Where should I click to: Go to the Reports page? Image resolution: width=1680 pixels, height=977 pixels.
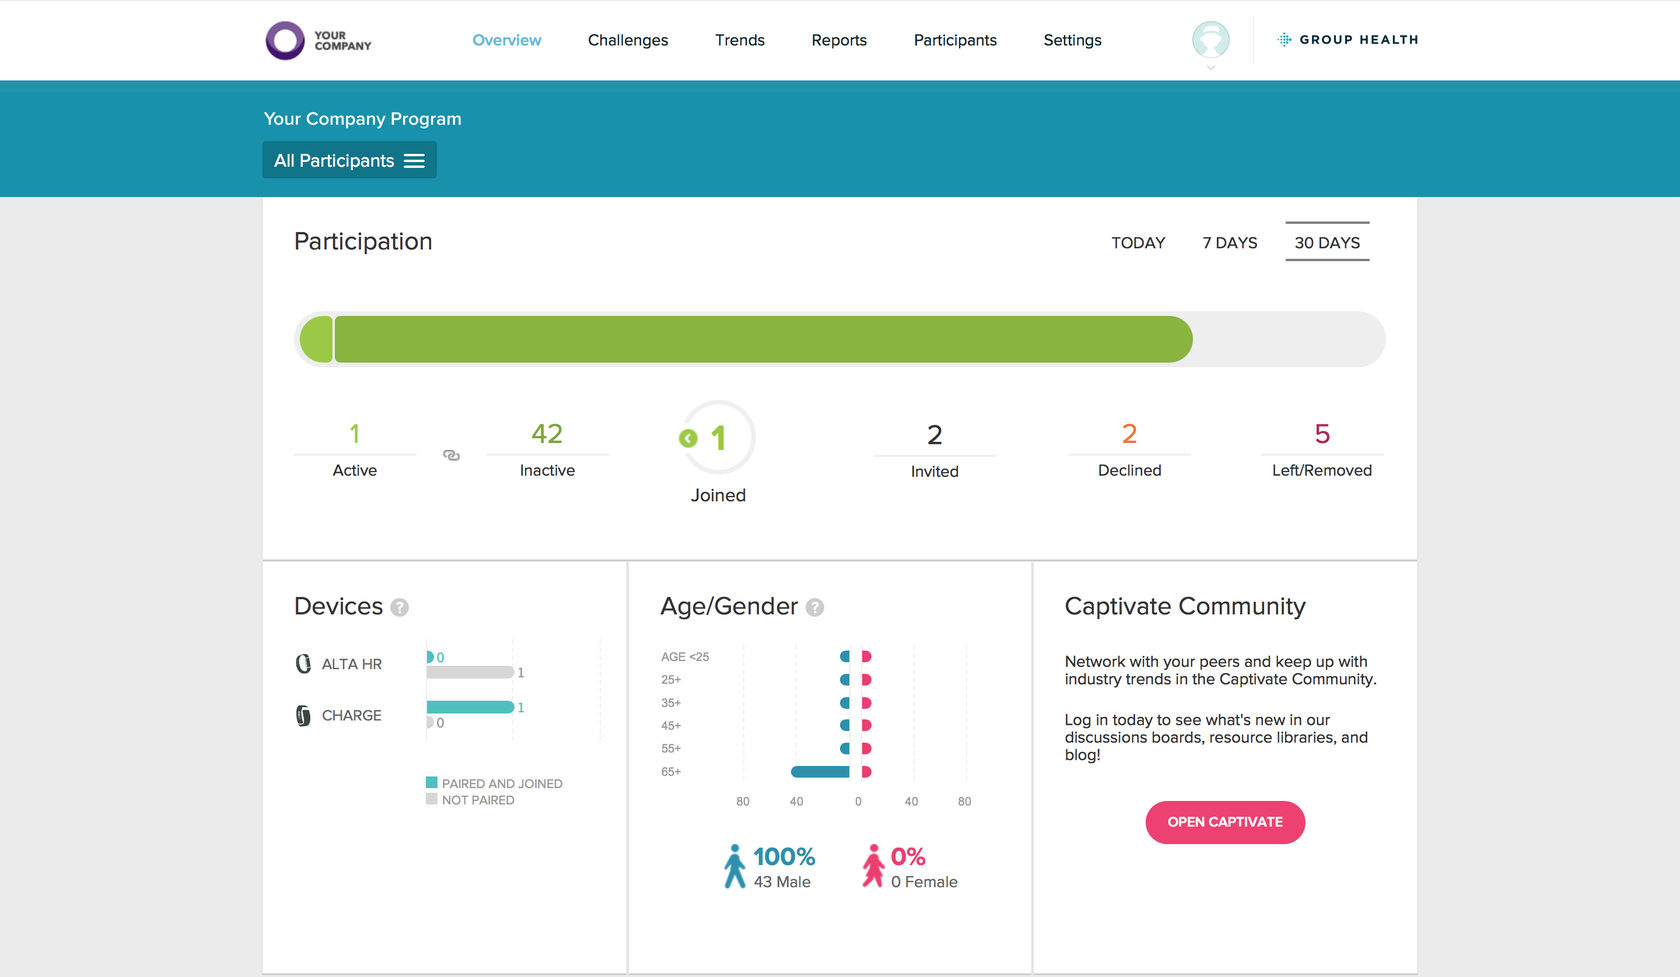(839, 40)
